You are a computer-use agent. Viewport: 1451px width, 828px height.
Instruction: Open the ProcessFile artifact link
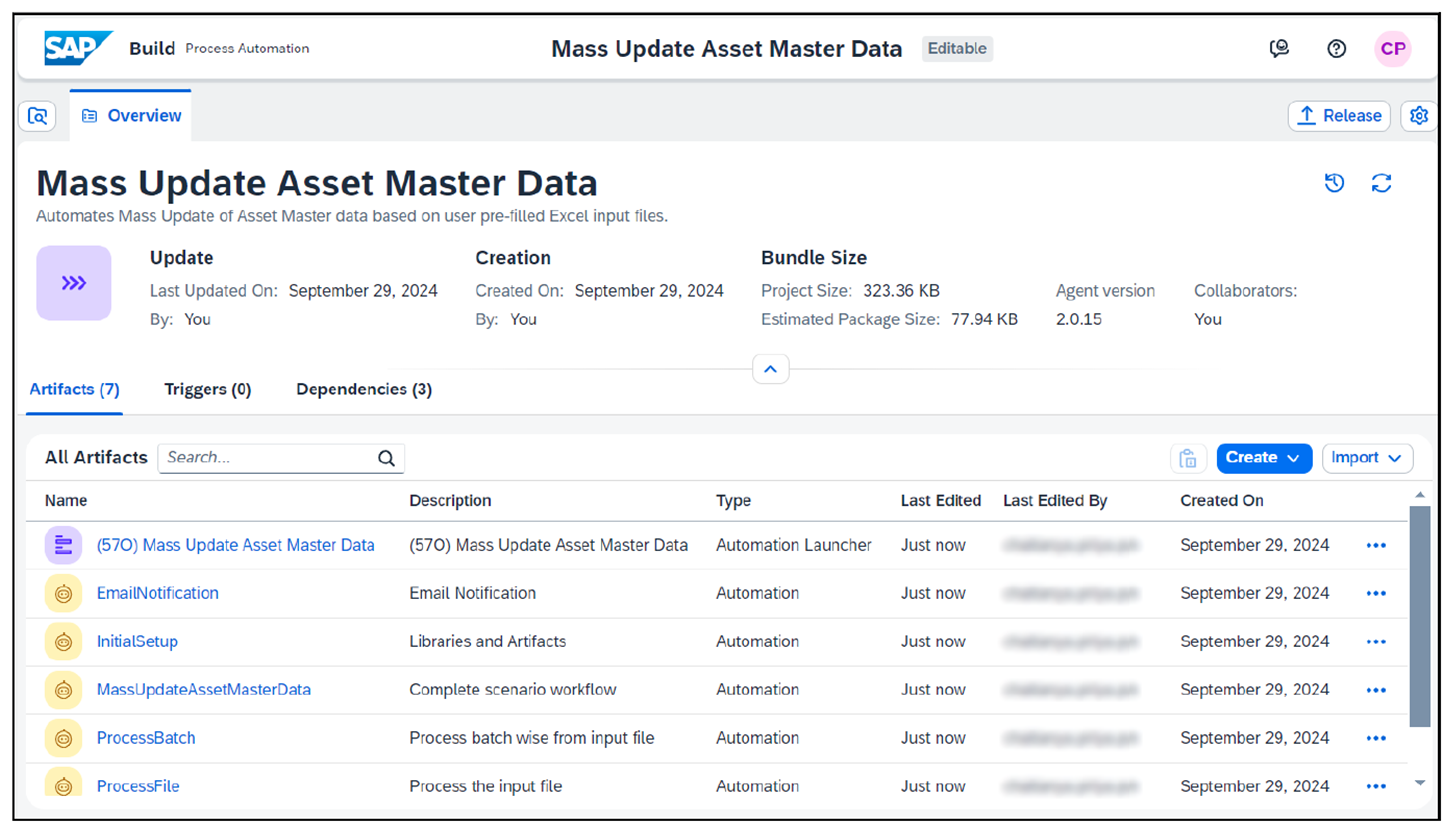[138, 786]
